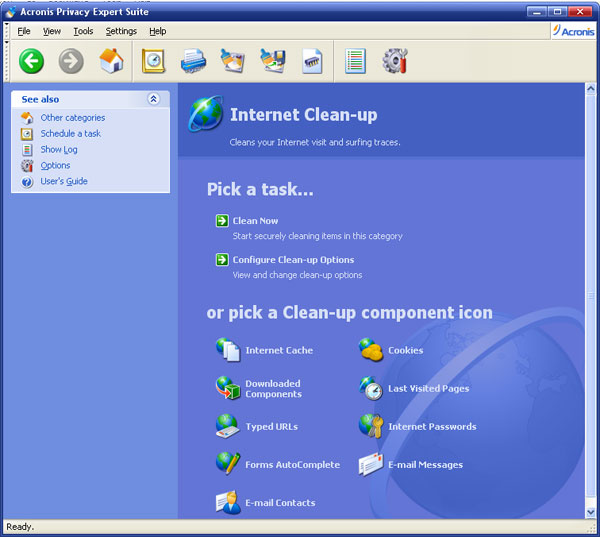This screenshot has width=600, height=537.
Task: Click the vertical scrollbar thumb
Action: [590, 295]
